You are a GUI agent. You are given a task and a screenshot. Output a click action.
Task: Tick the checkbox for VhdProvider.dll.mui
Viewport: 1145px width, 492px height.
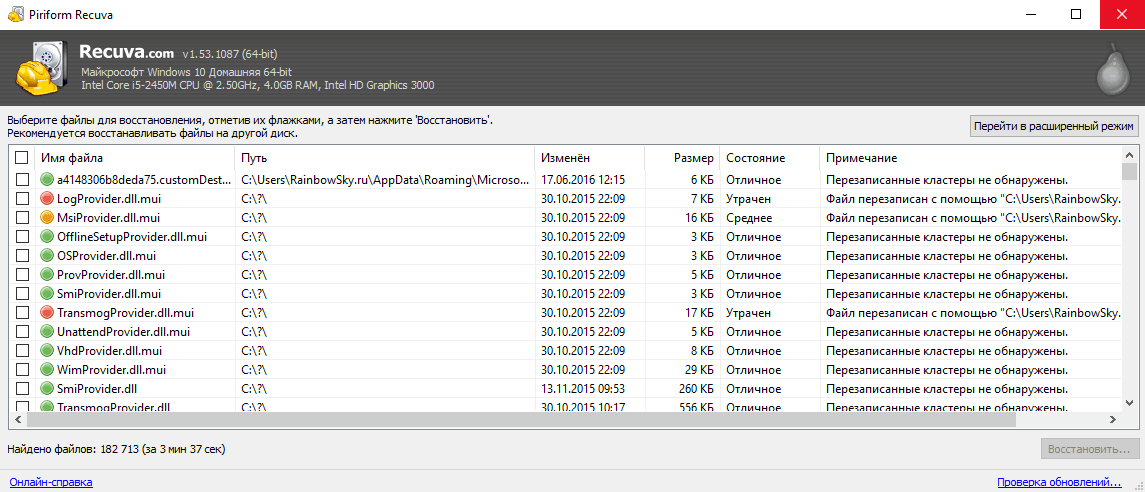coord(22,351)
